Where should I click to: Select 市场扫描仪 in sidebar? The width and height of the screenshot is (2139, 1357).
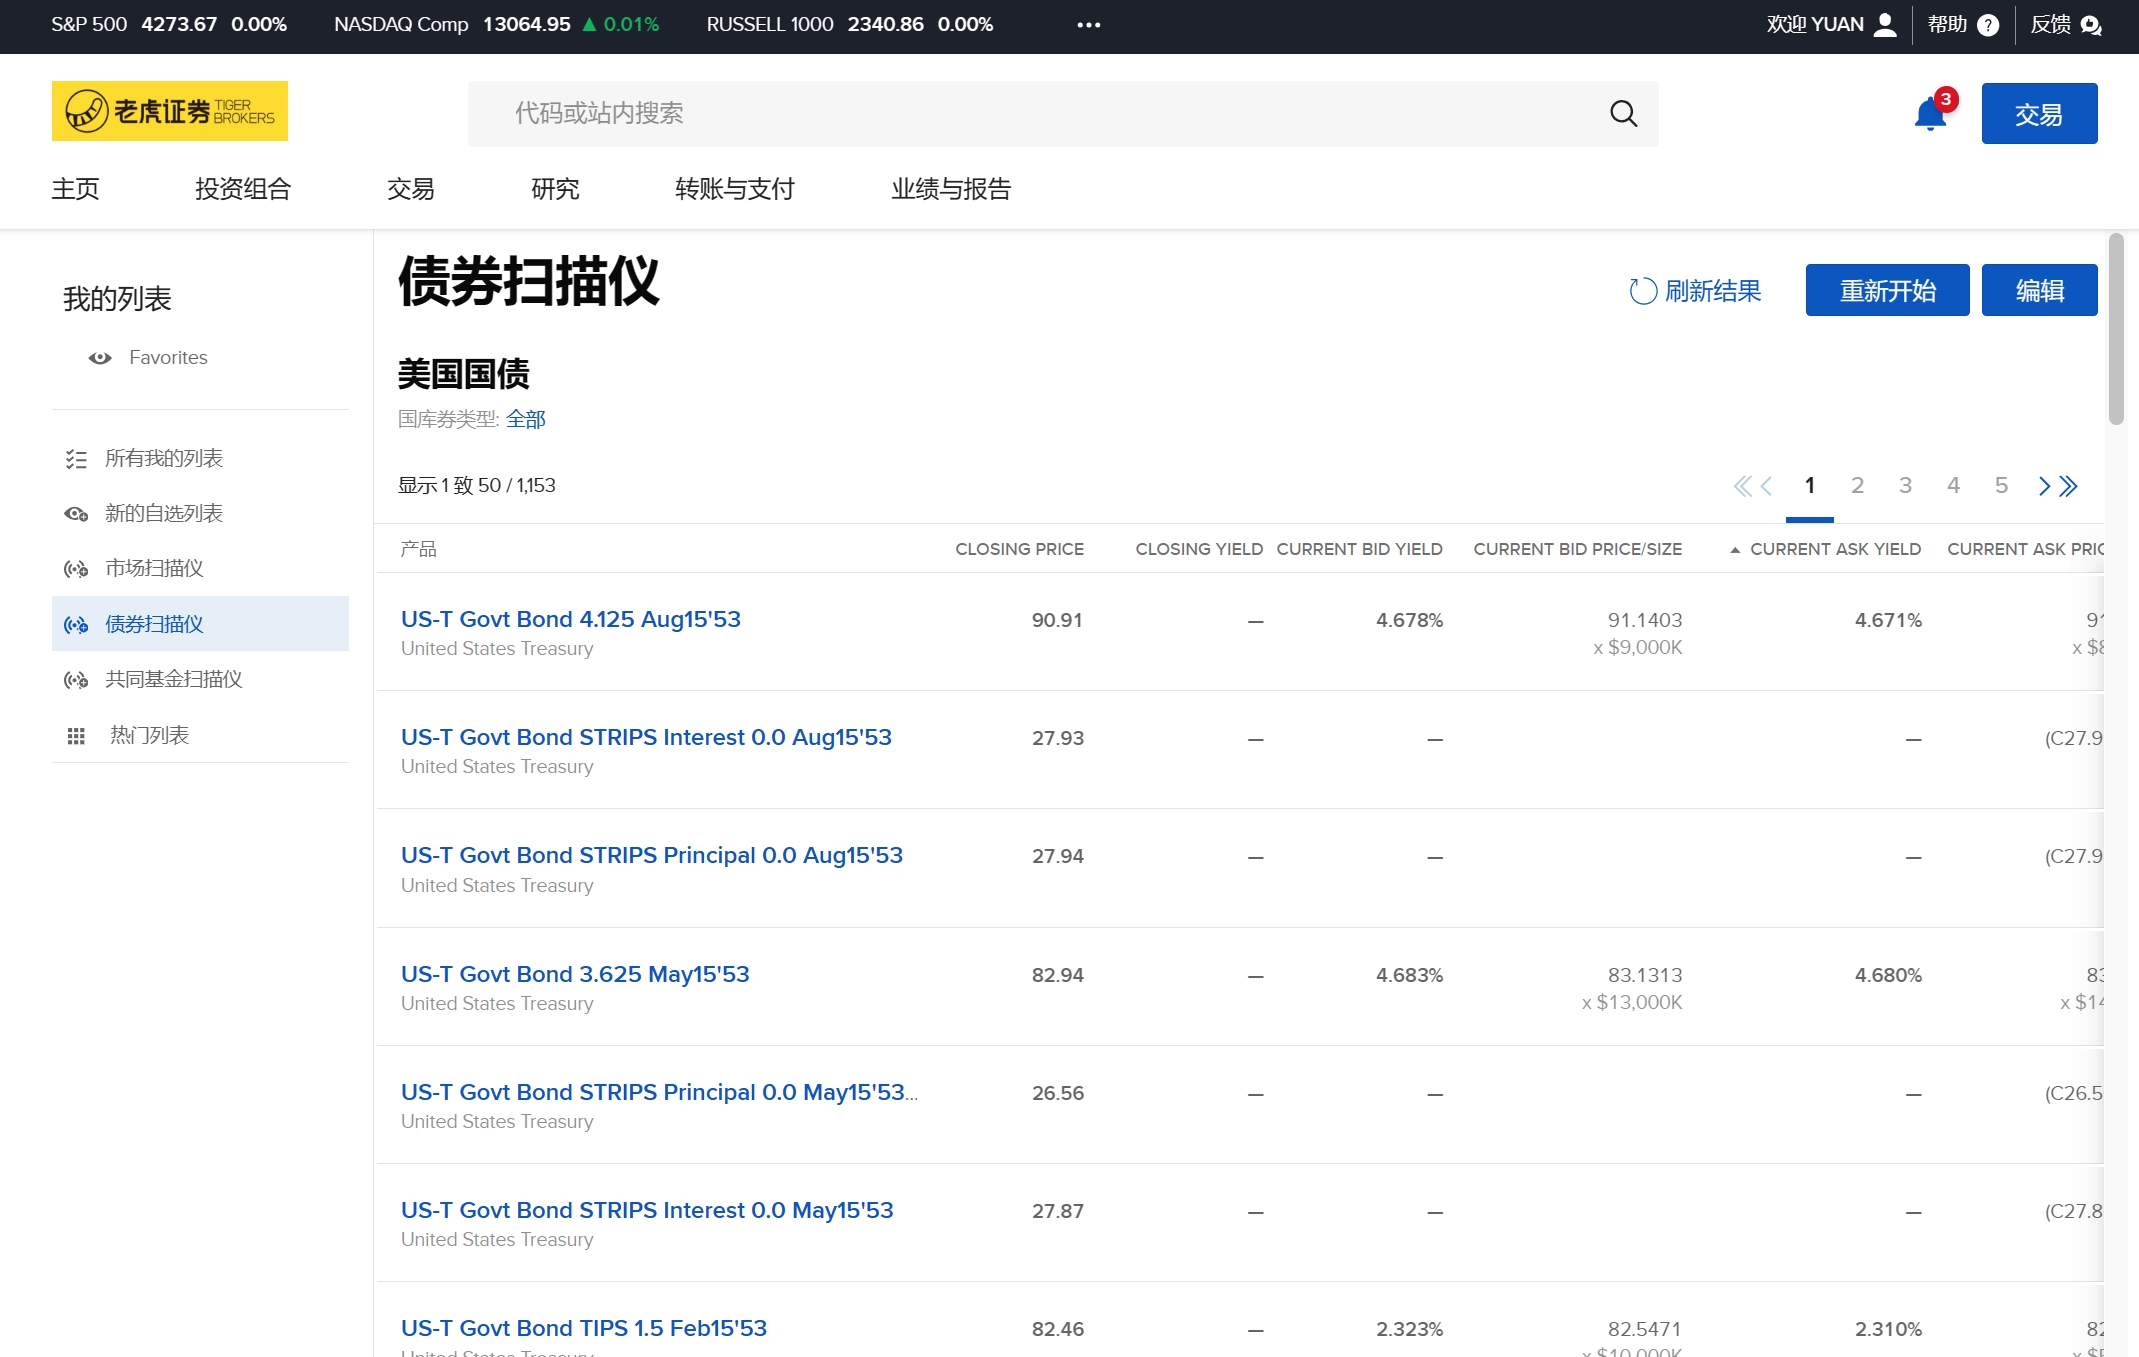154,568
